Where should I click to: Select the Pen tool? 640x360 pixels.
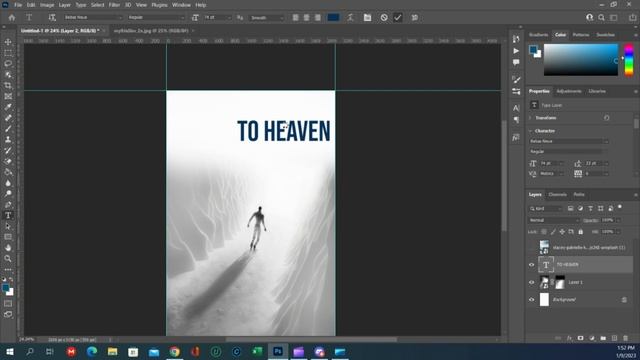[8, 204]
